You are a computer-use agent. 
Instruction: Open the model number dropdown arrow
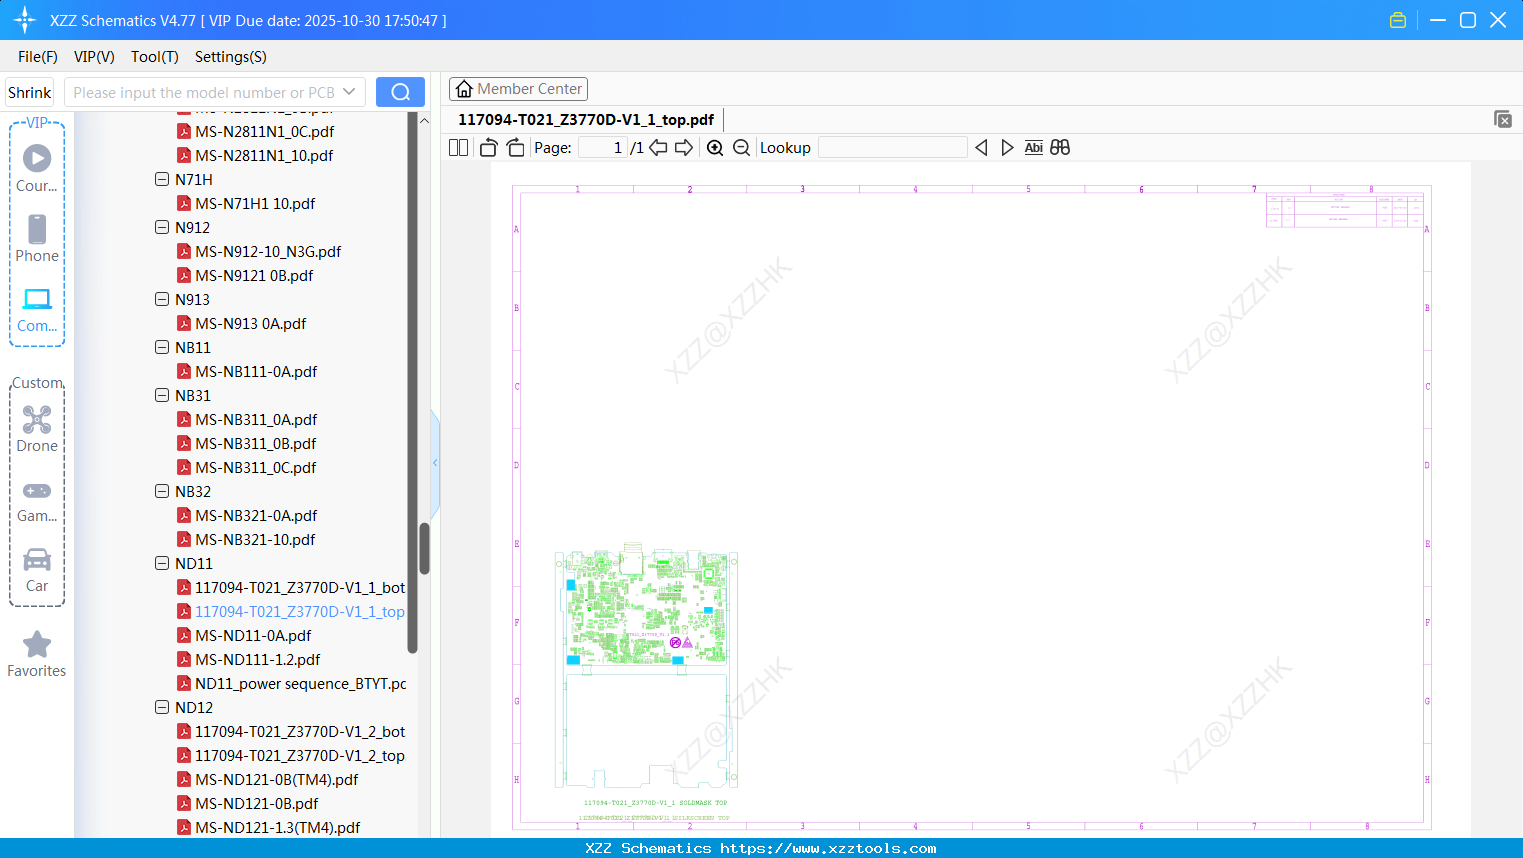pyautogui.click(x=349, y=92)
